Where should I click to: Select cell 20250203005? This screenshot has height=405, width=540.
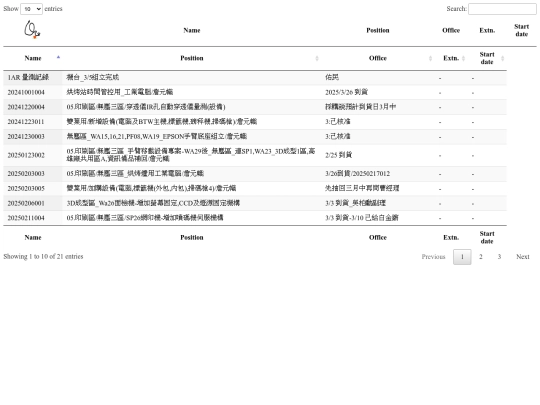pos(33,188)
